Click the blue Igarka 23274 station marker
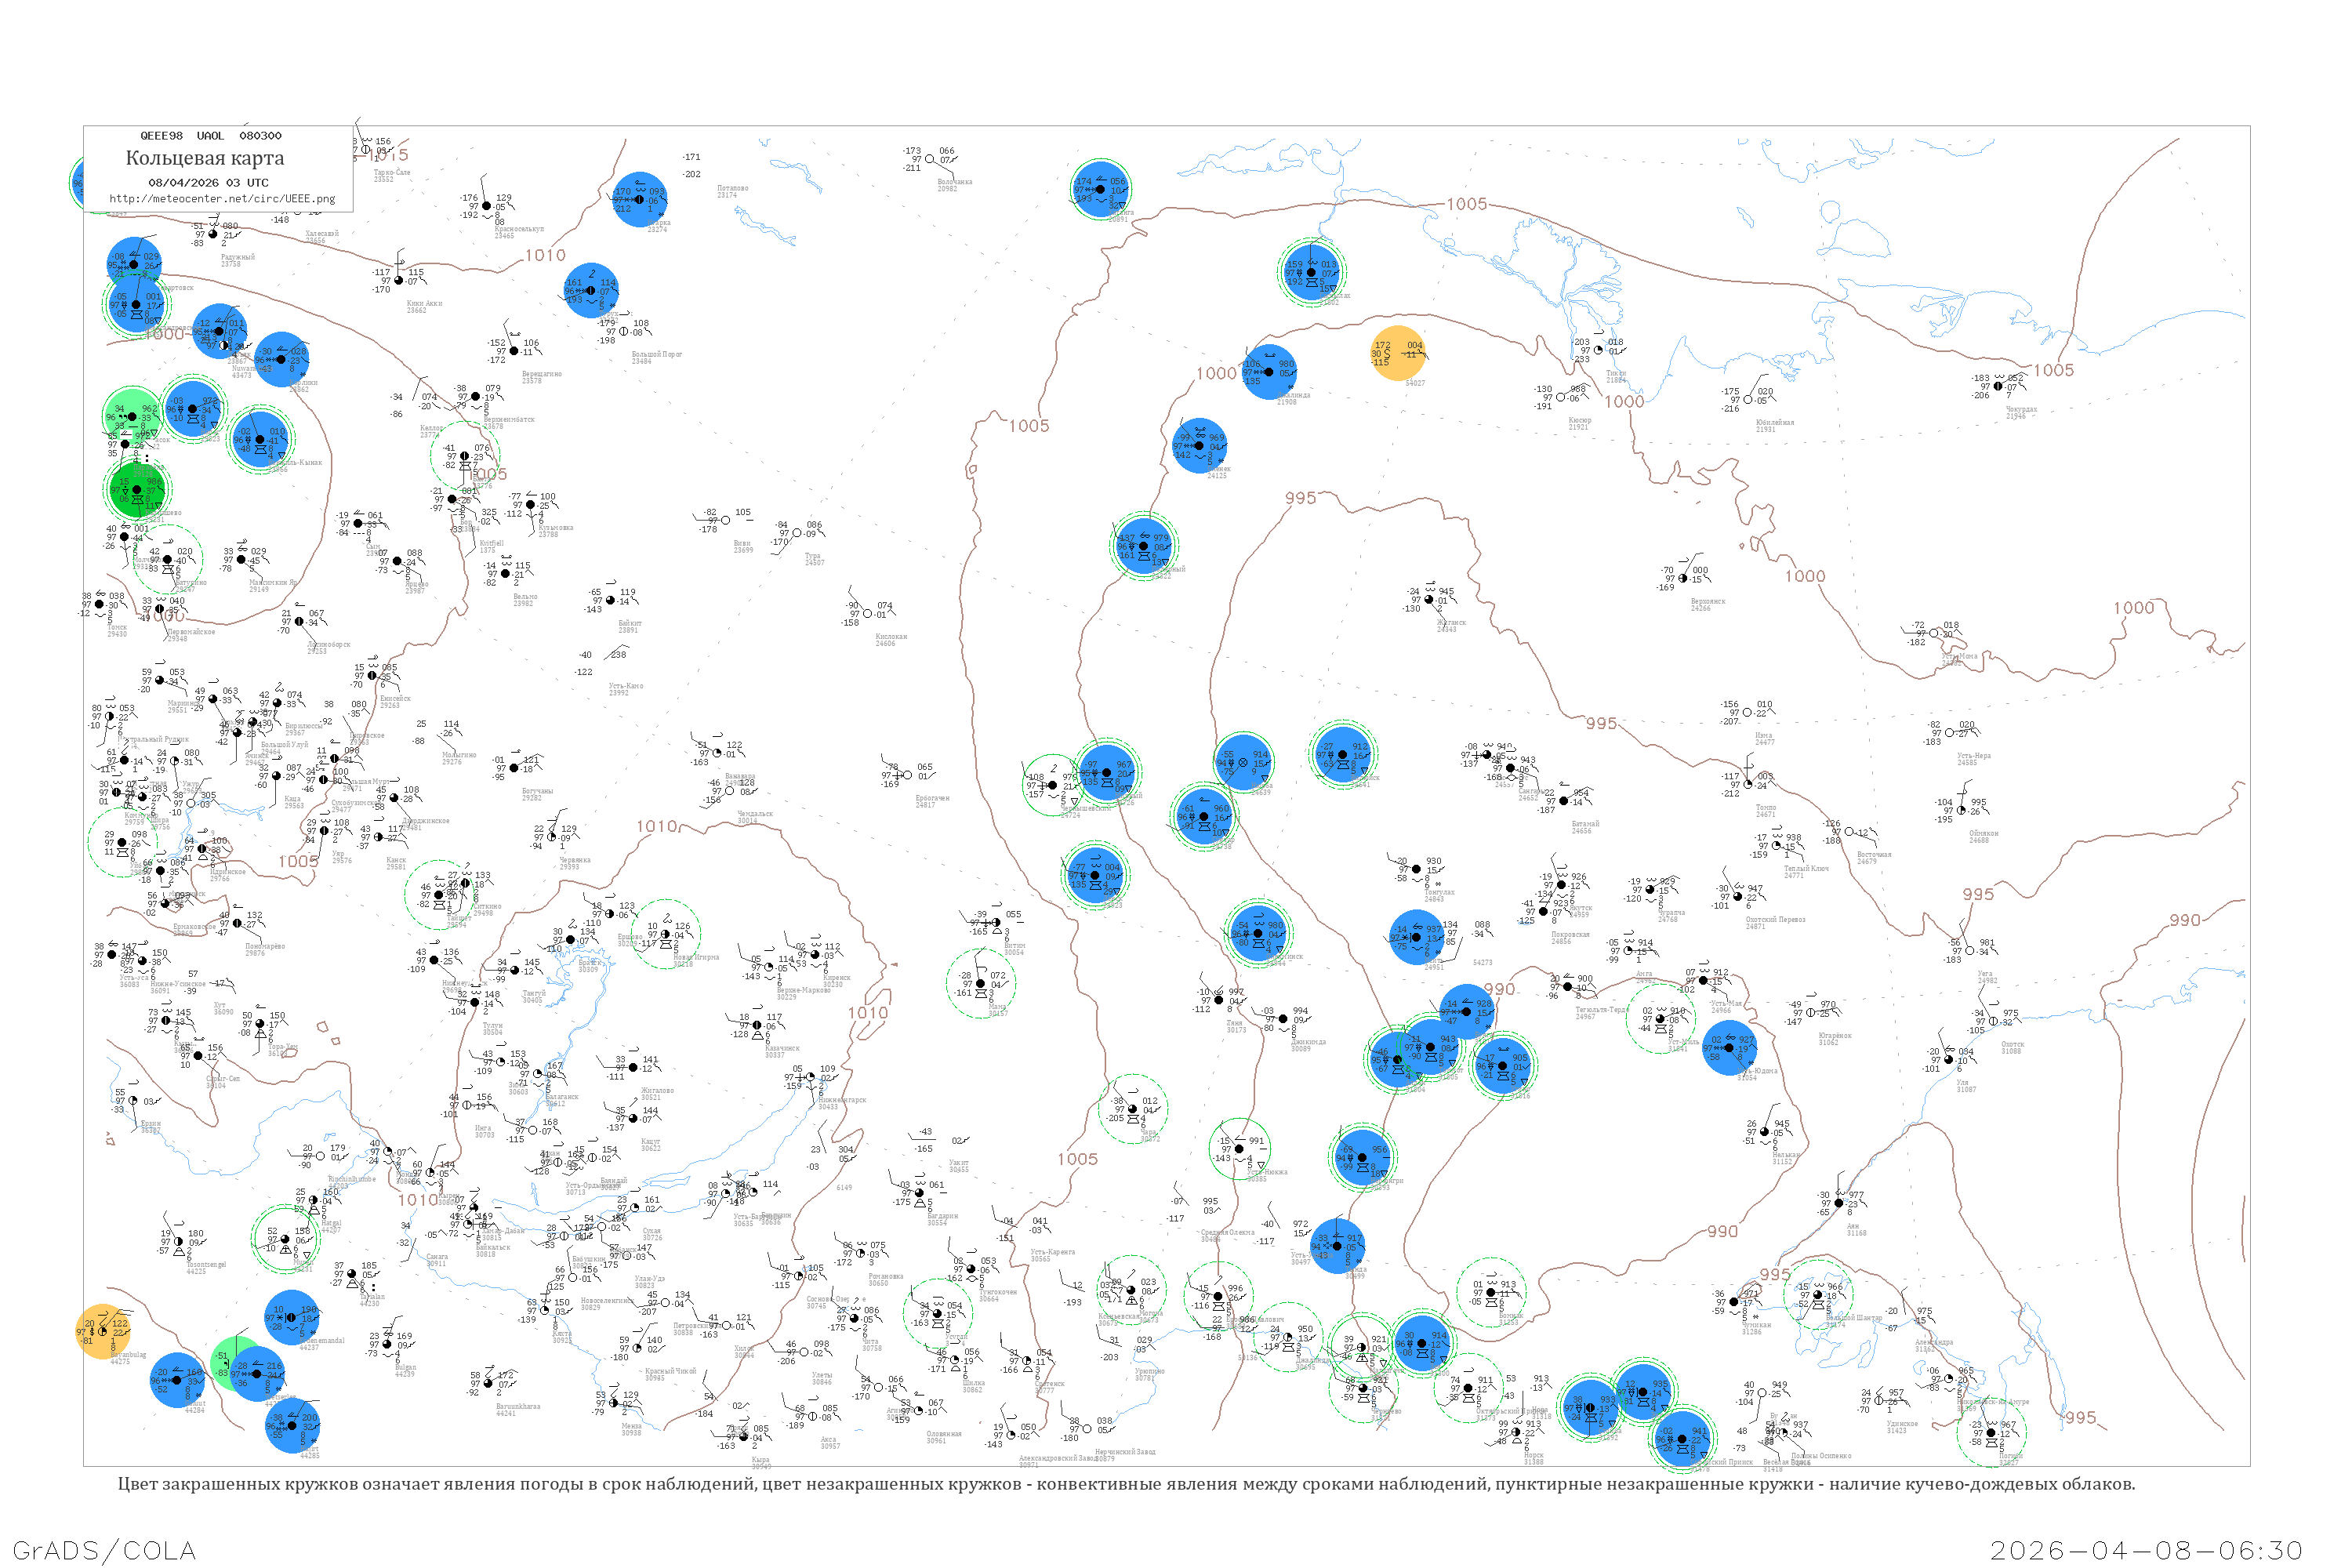This screenshot has height=1568, width=2352. point(639,199)
